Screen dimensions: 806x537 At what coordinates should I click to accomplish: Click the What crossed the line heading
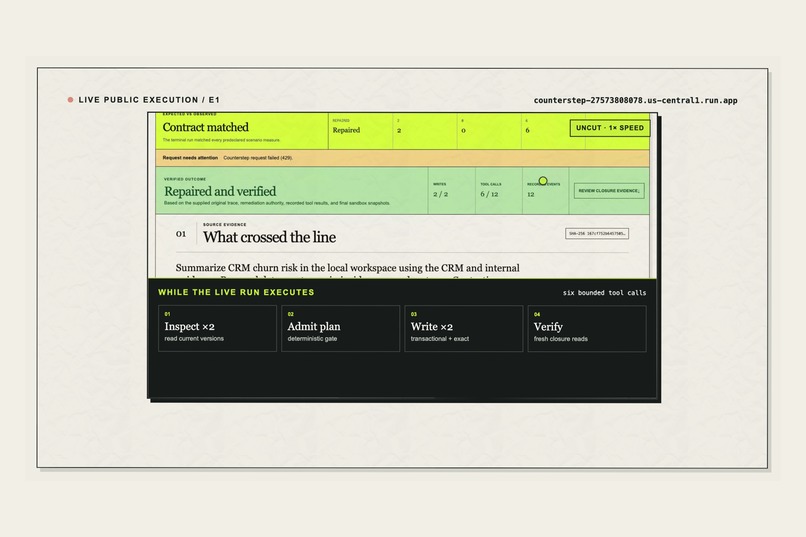269,237
